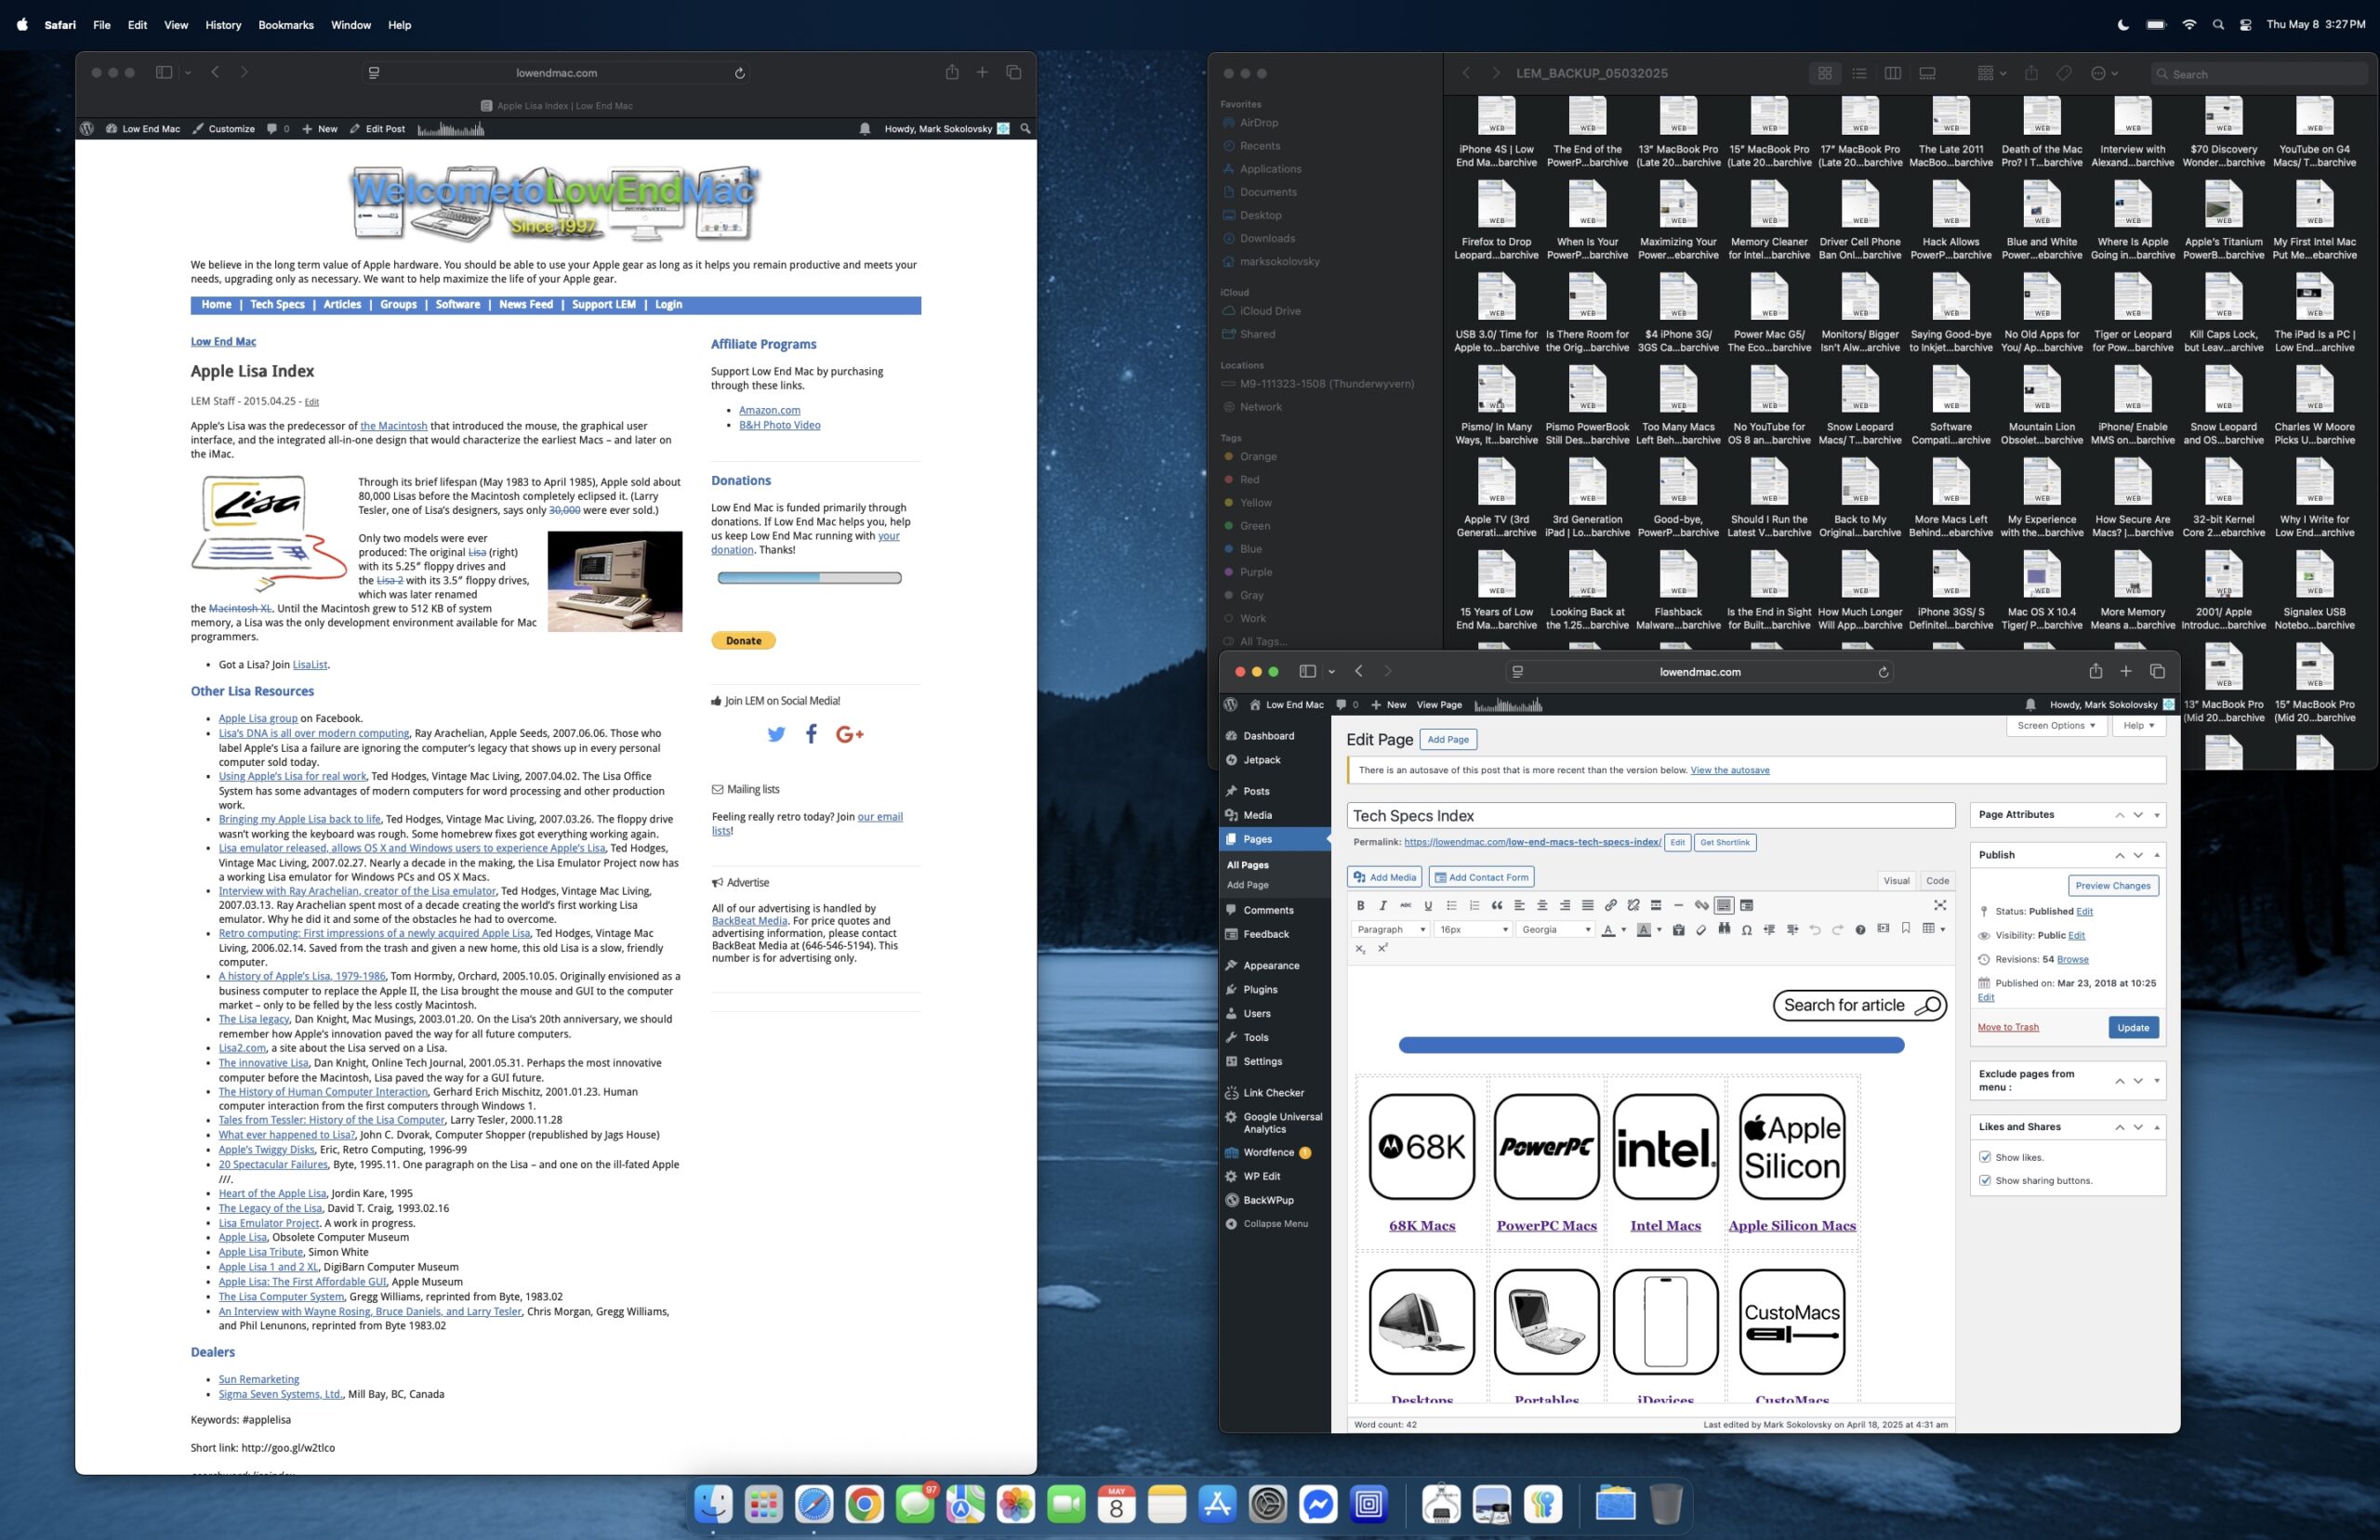Insert a numbered list in the page editor

[1475, 906]
